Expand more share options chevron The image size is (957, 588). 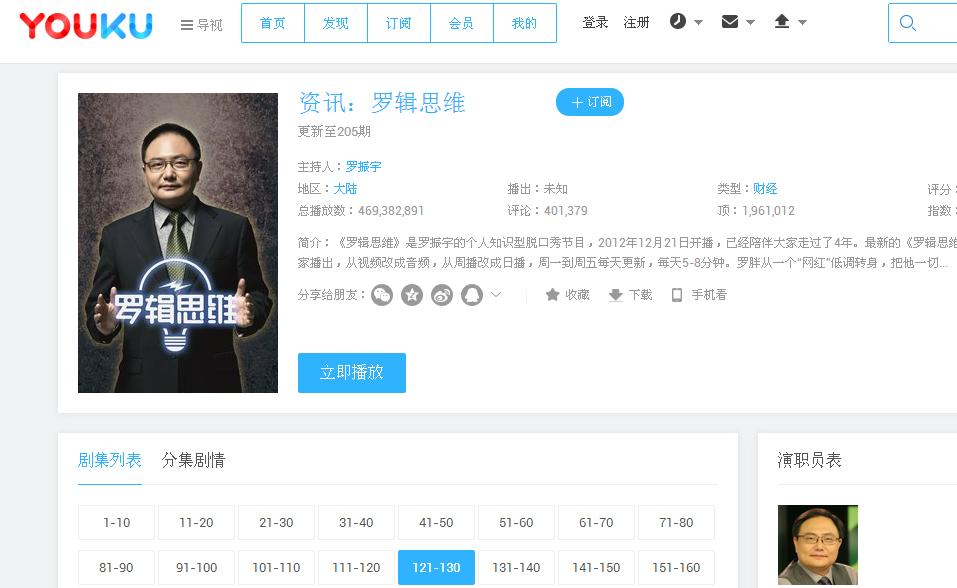point(496,295)
